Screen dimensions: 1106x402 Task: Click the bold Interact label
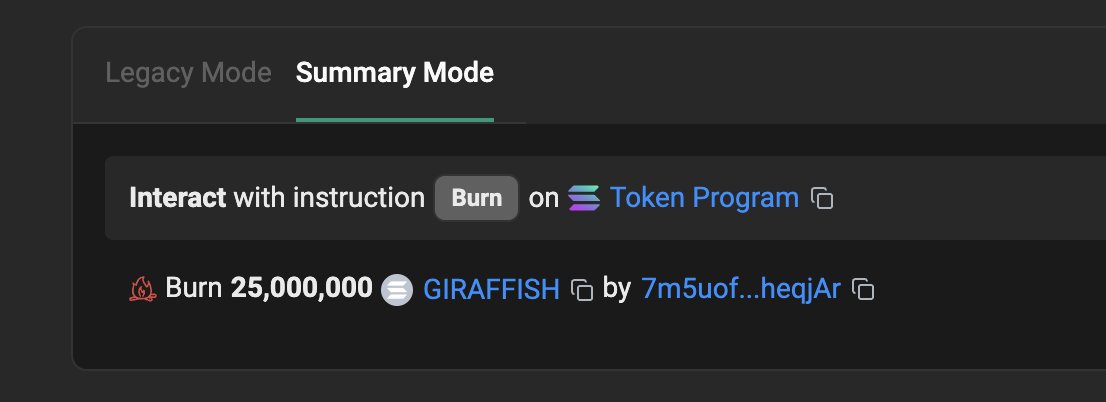[178, 197]
